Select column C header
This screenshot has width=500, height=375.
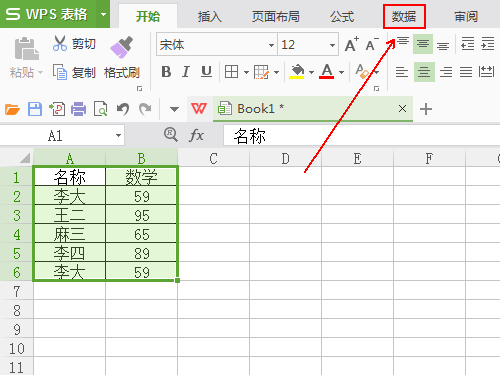(x=213, y=159)
